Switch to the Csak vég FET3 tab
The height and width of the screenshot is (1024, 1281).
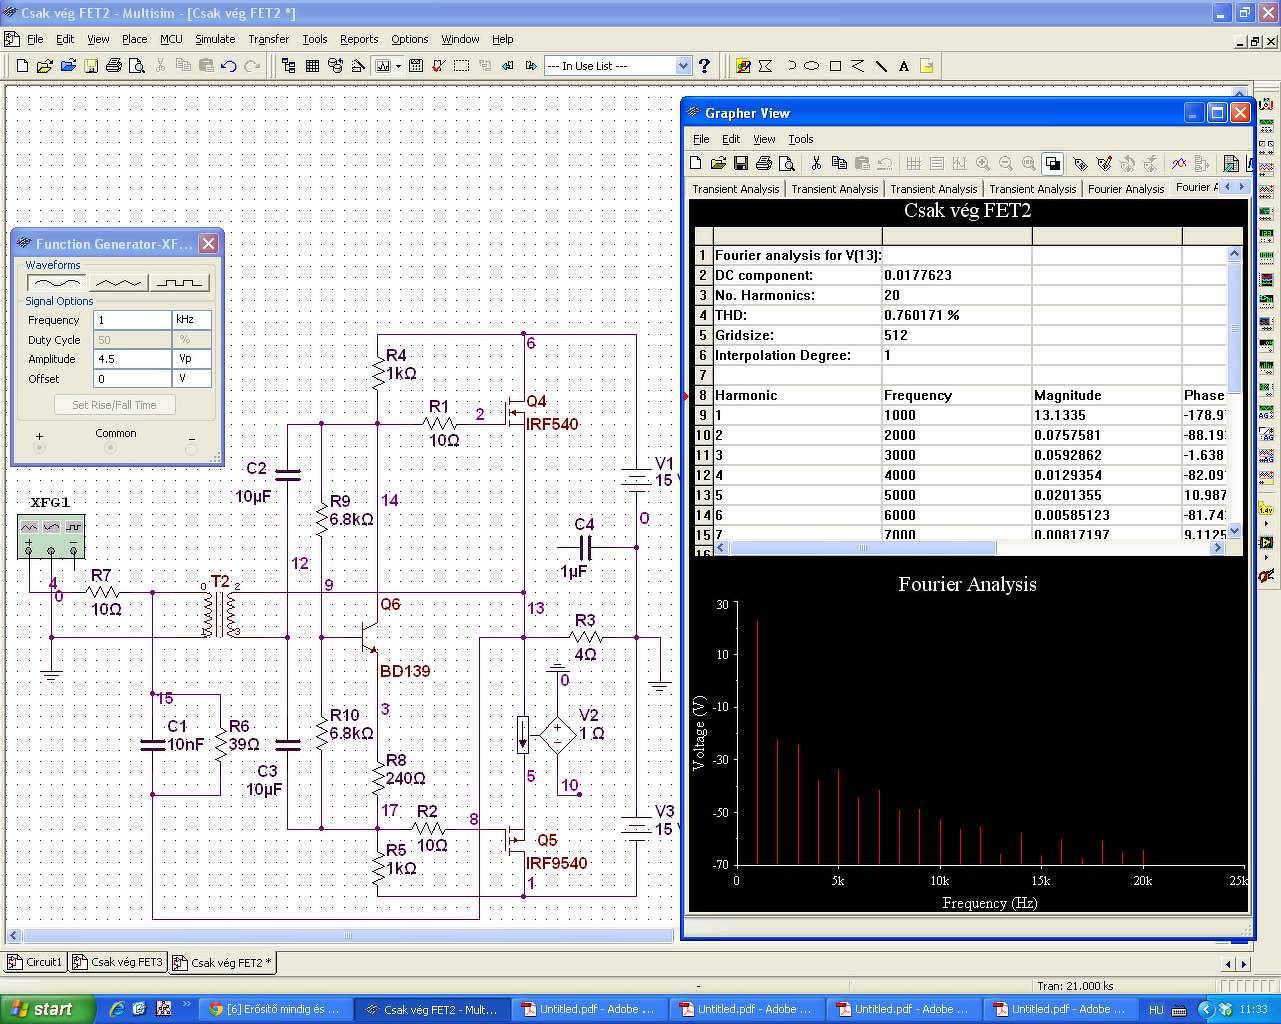tap(118, 962)
